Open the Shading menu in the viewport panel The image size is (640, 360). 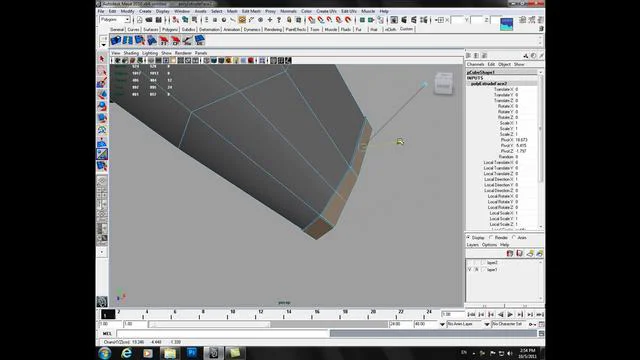[131, 53]
